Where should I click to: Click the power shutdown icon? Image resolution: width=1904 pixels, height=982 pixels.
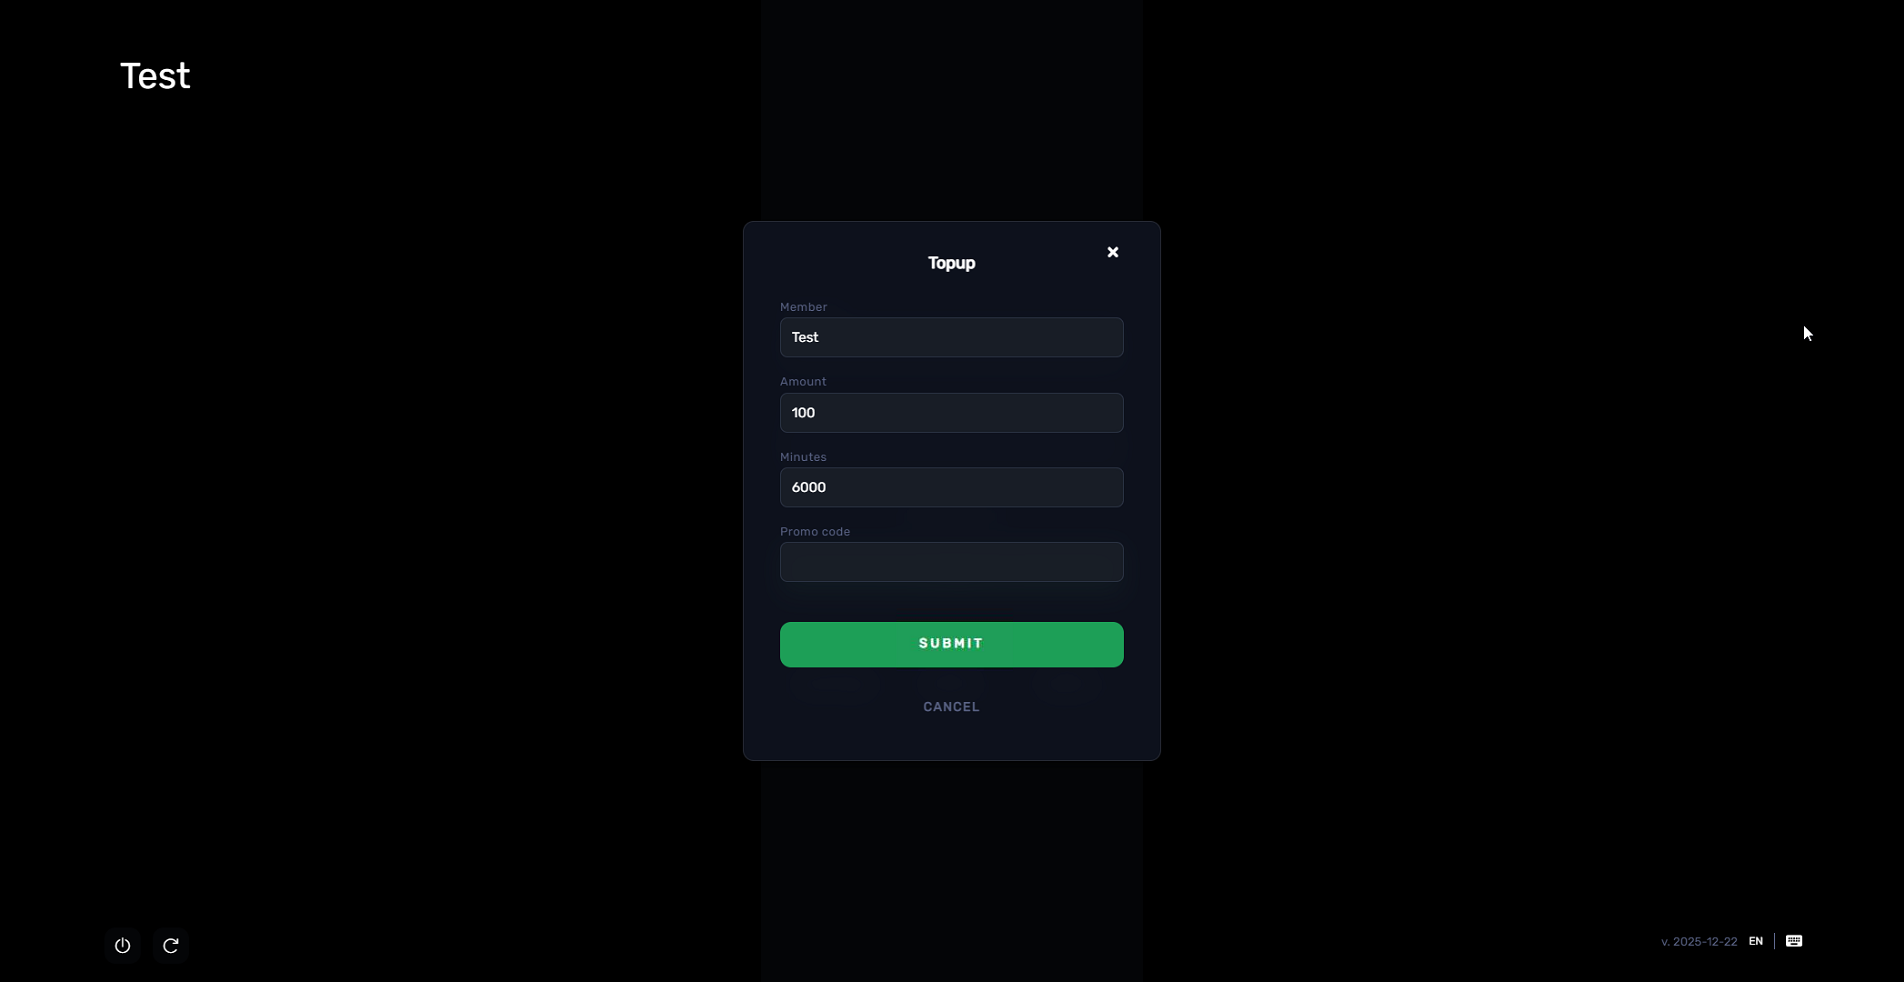[122, 945]
